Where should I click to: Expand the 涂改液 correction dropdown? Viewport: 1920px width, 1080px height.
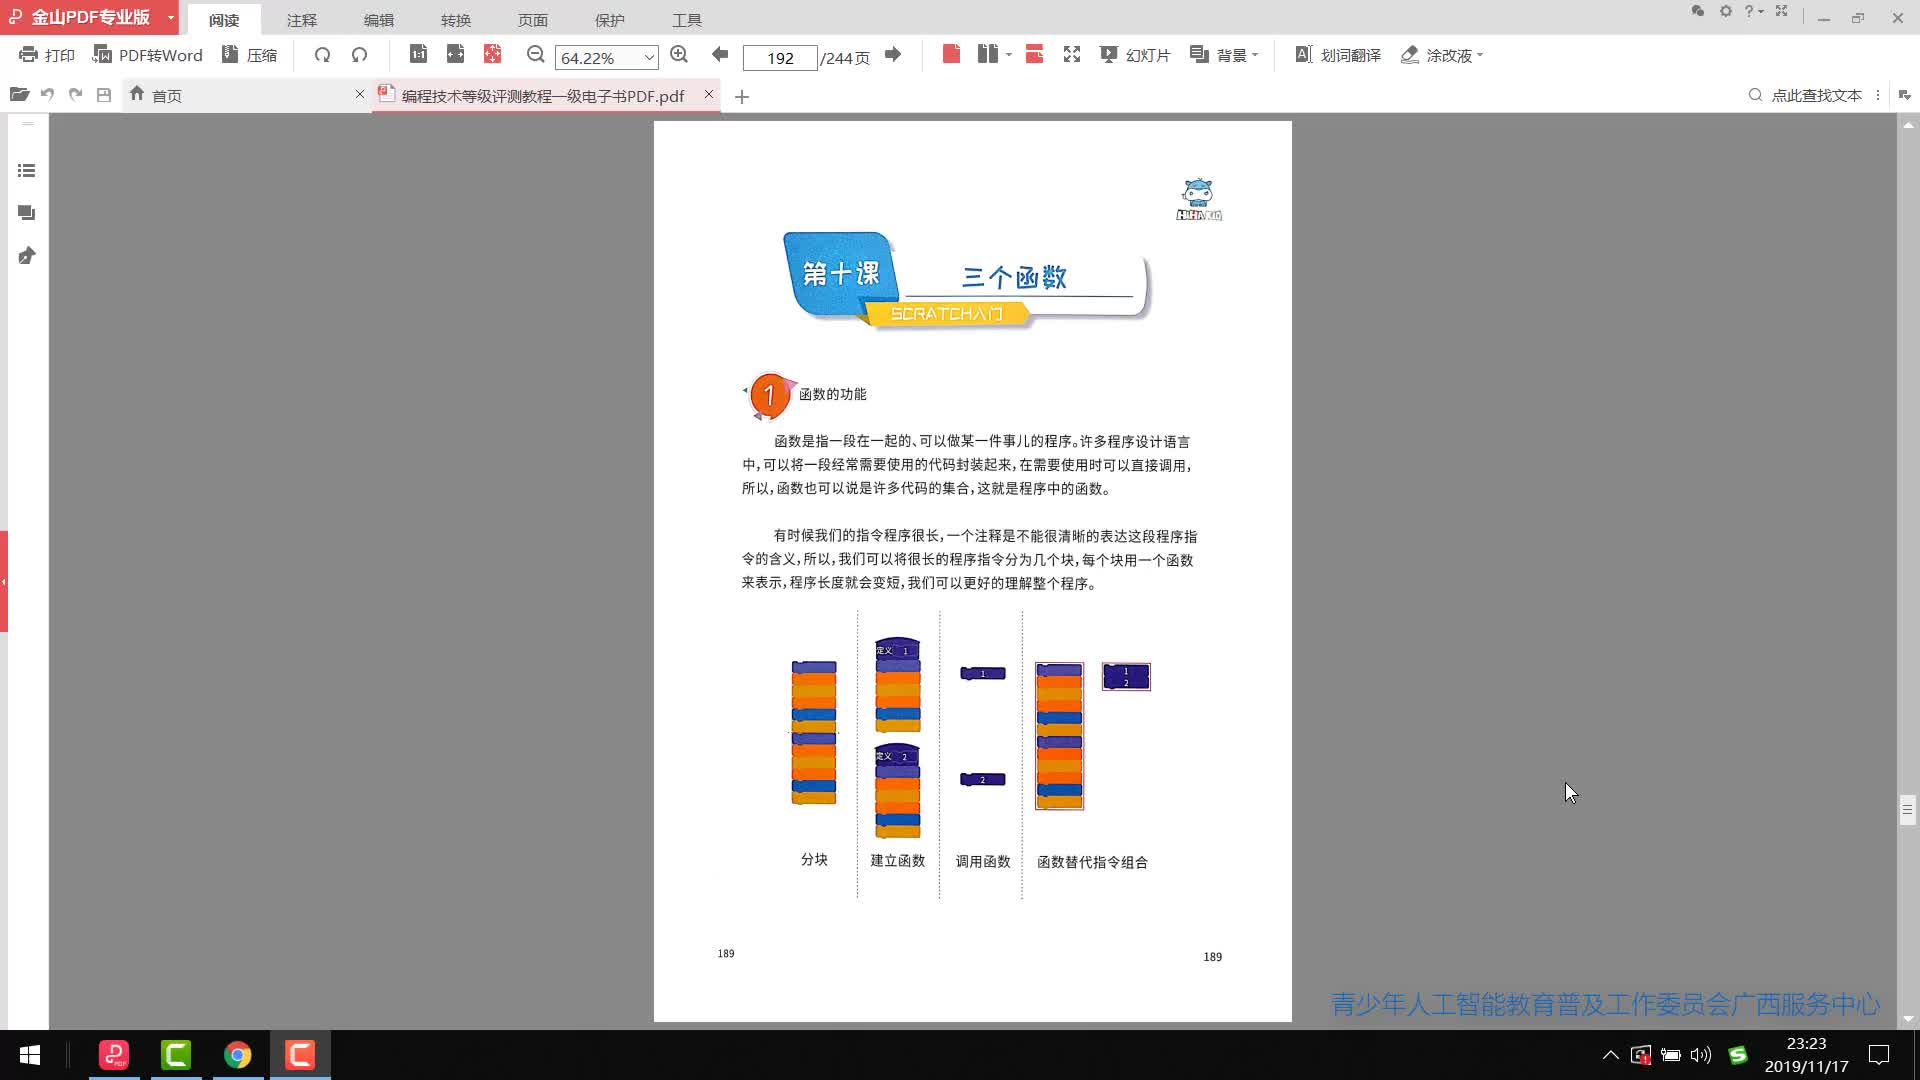point(1480,55)
